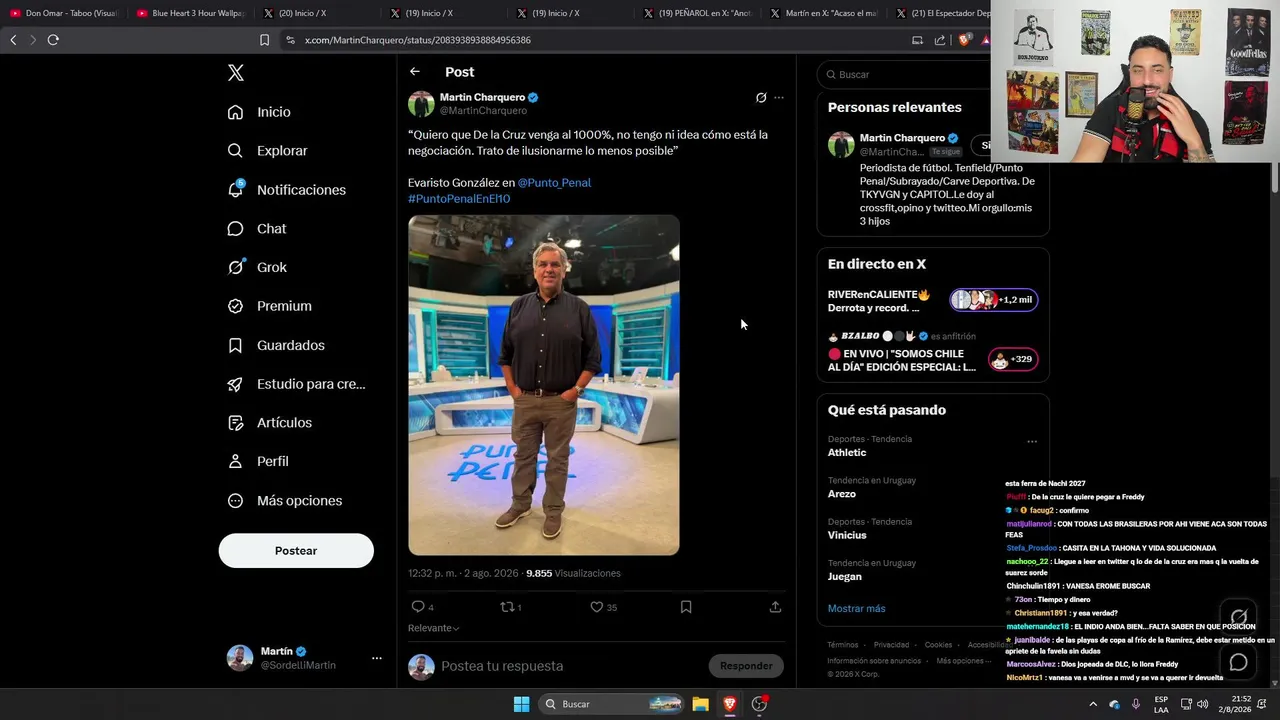Open Martín Charquero's name on the post
This screenshot has width=1280, height=720.
(482, 97)
